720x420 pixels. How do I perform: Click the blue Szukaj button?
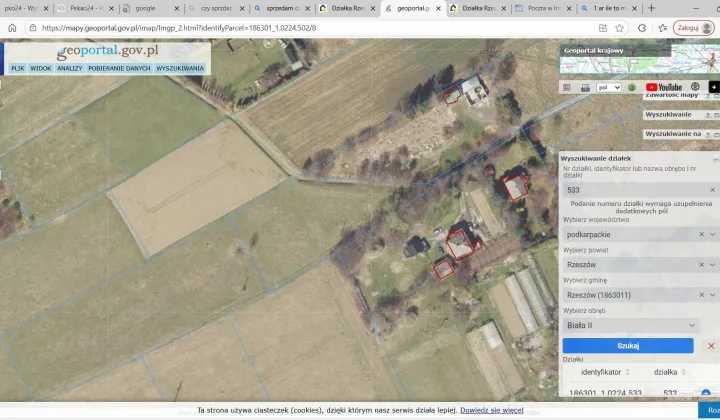pos(628,346)
